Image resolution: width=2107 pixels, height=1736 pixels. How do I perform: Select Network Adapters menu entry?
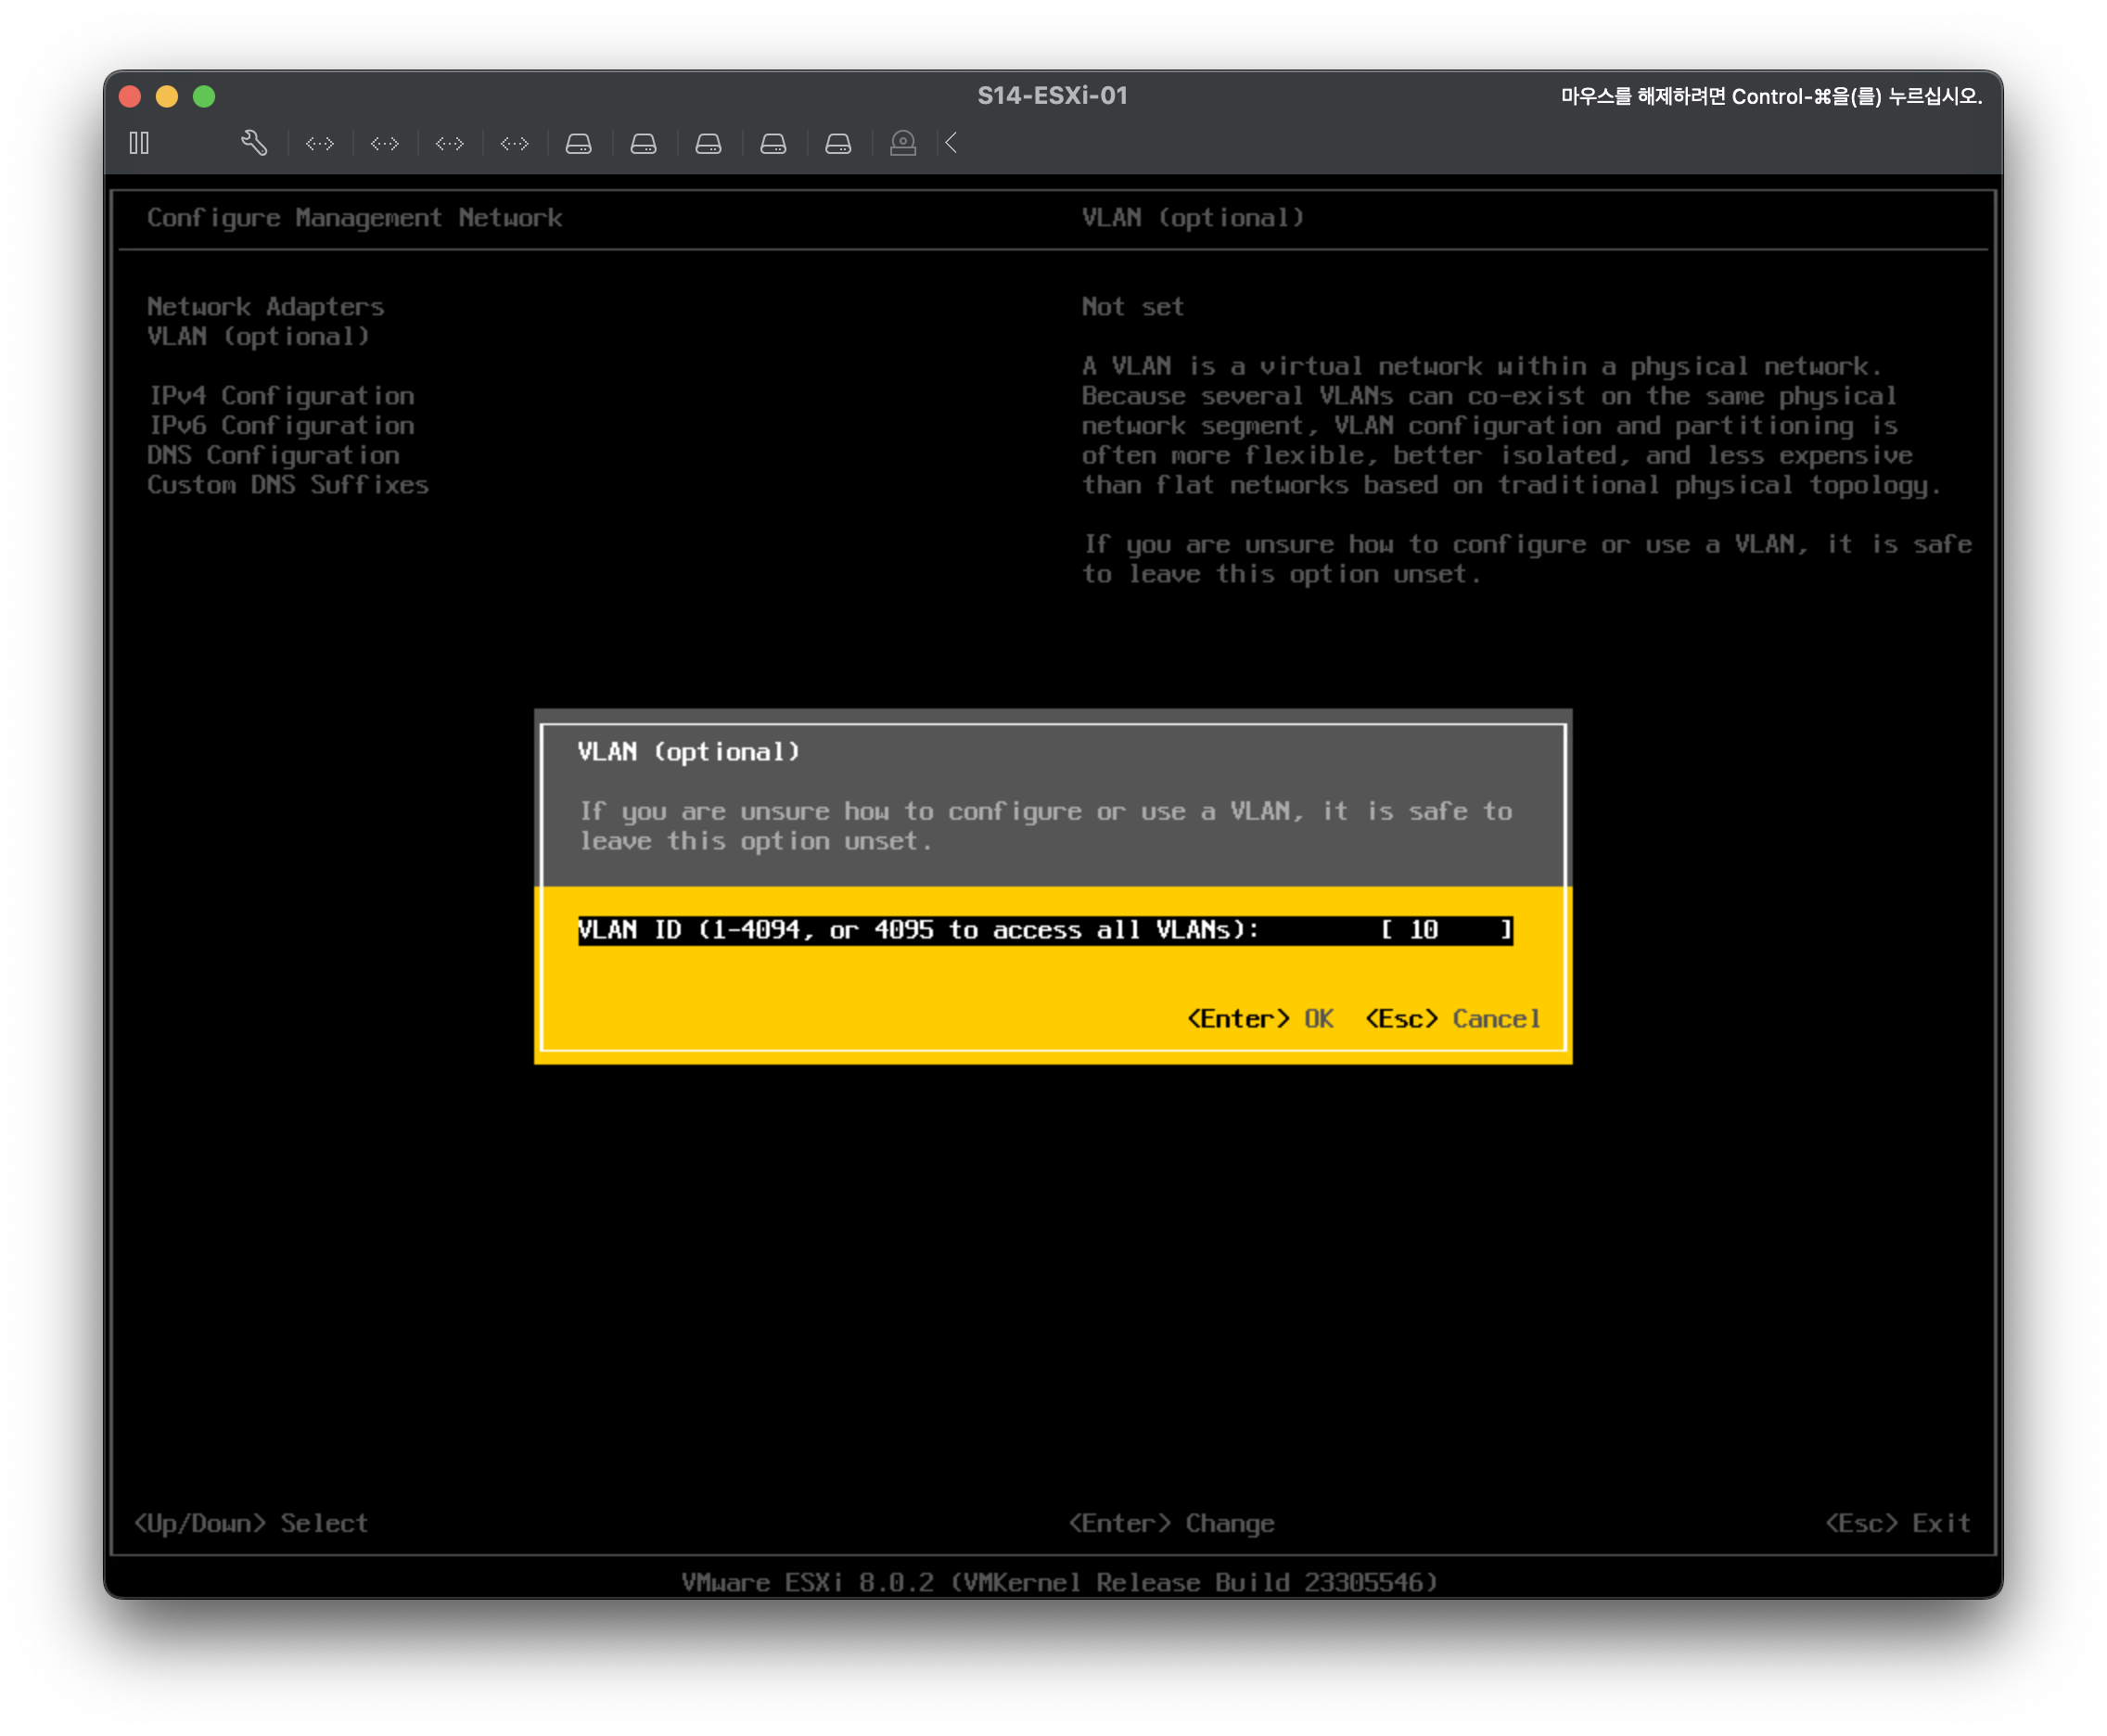(x=265, y=307)
